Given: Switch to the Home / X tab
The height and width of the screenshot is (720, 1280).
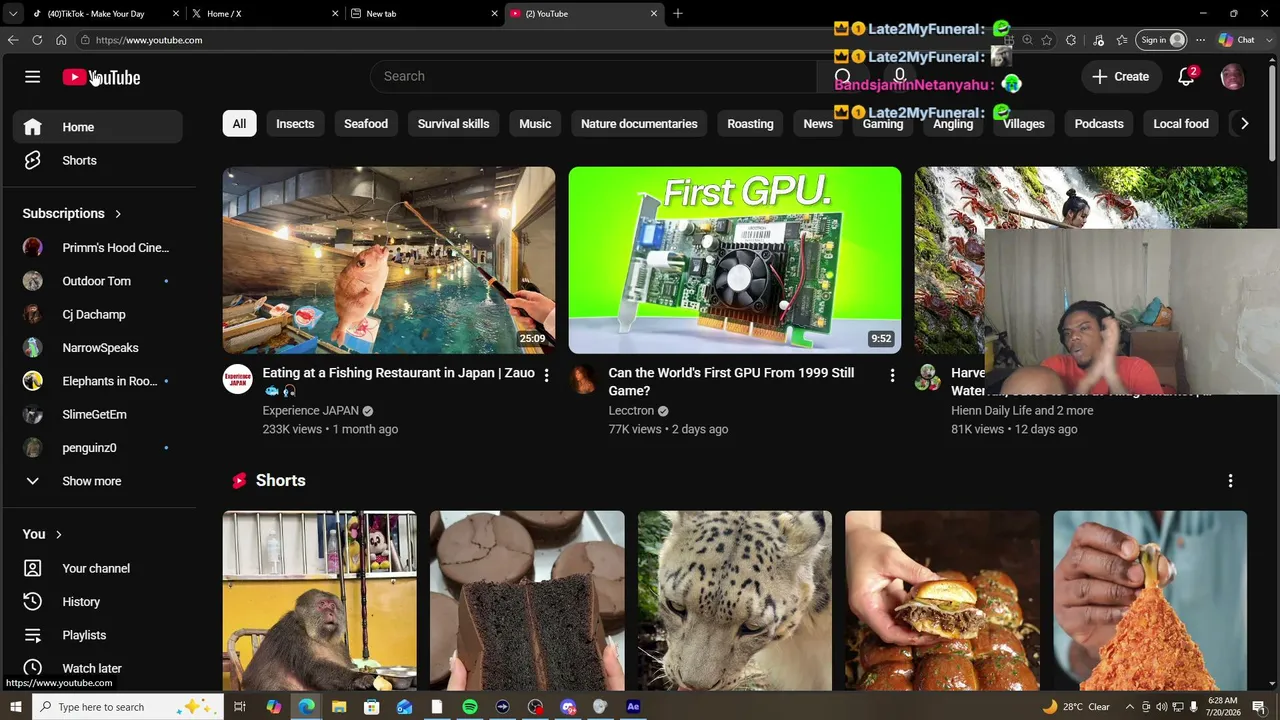Looking at the screenshot, I should [263, 14].
